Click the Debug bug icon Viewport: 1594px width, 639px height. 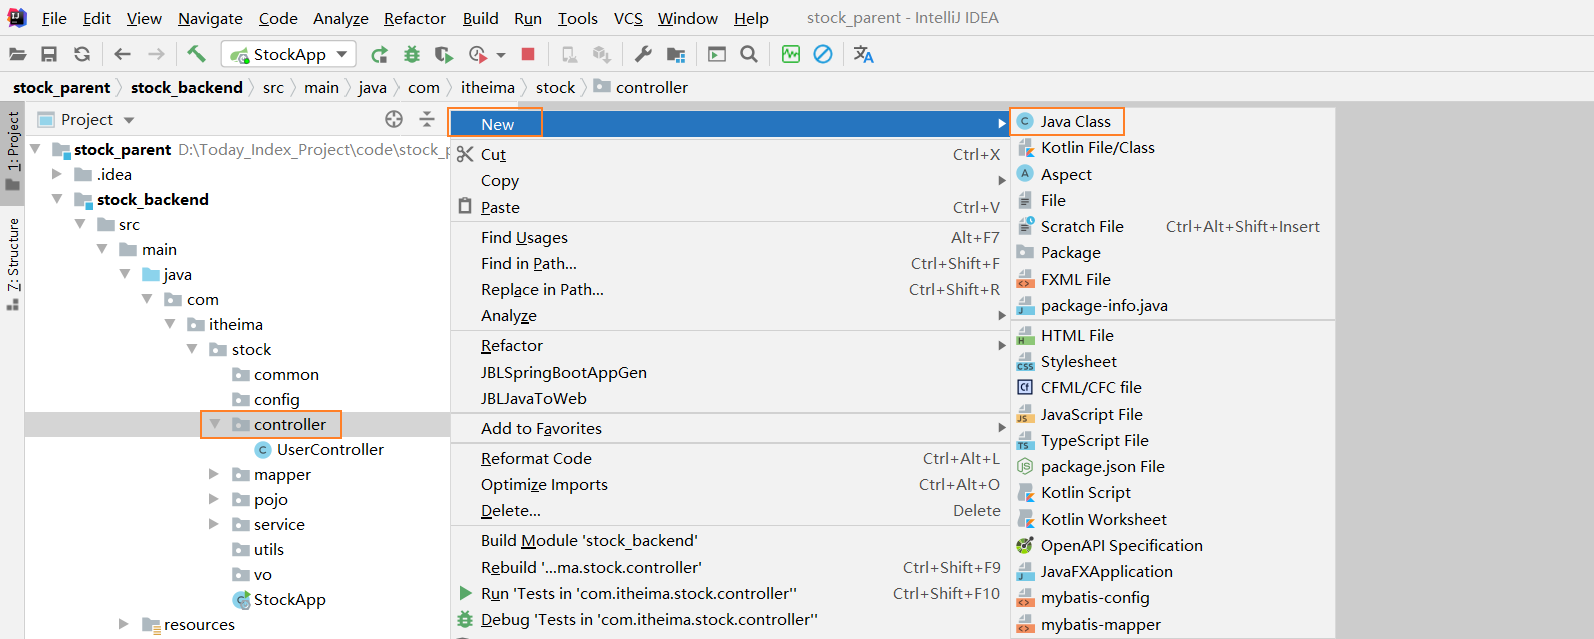[411, 54]
